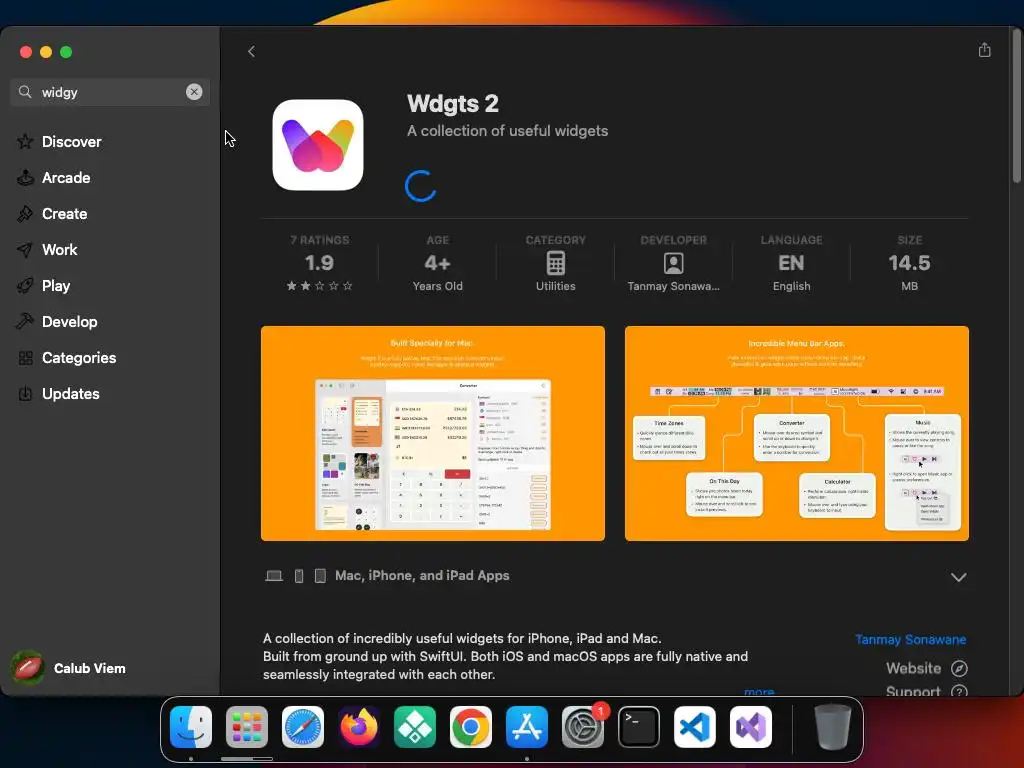The image size is (1024, 768).
Task: Open the Tanmay Sonawane developer link
Action: 910,639
